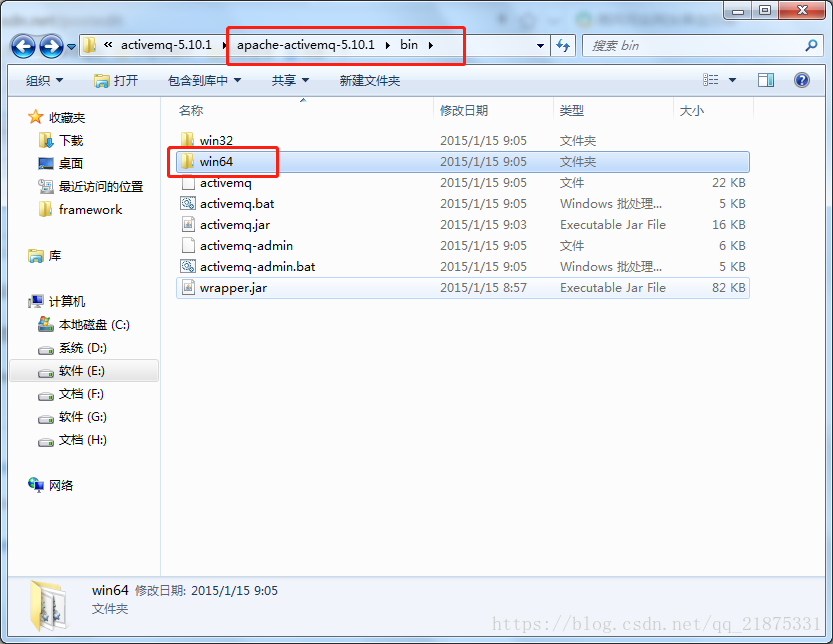Select activemq.bat batch file
The height and width of the screenshot is (644, 833).
pyautogui.click(x=462, y=204)
